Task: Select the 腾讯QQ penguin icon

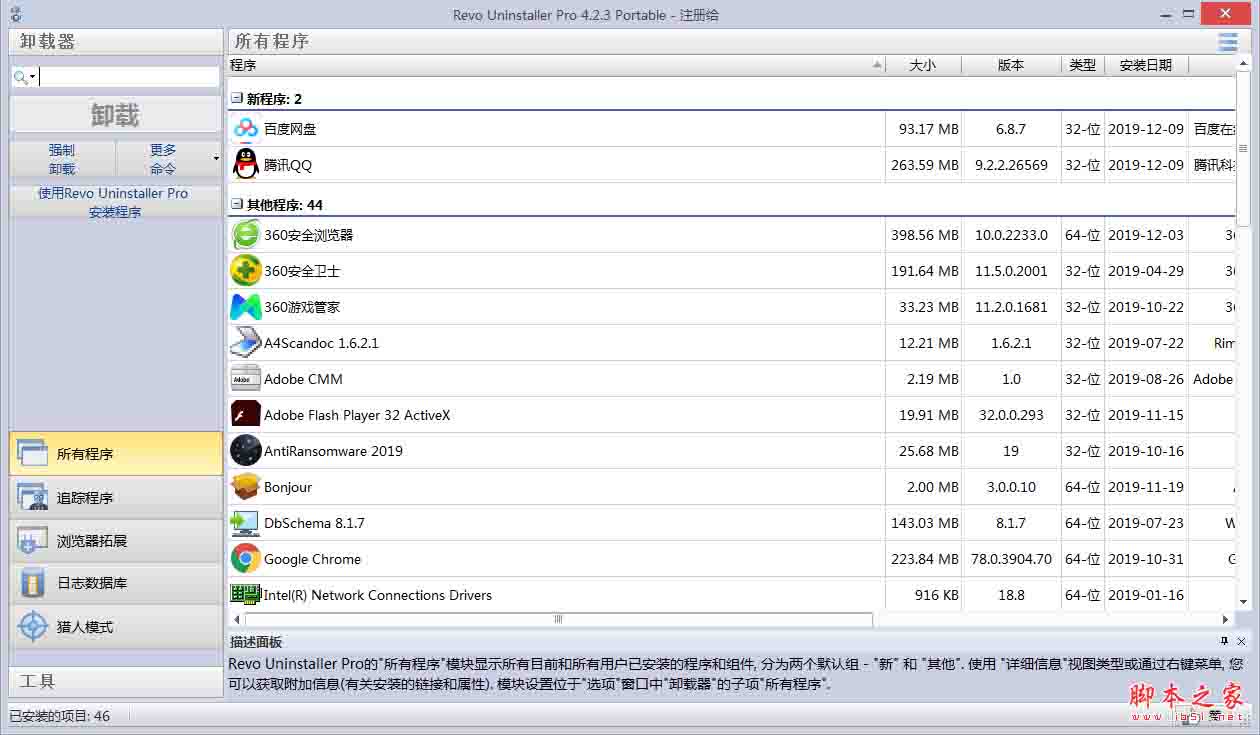Action: coord(245,164)
